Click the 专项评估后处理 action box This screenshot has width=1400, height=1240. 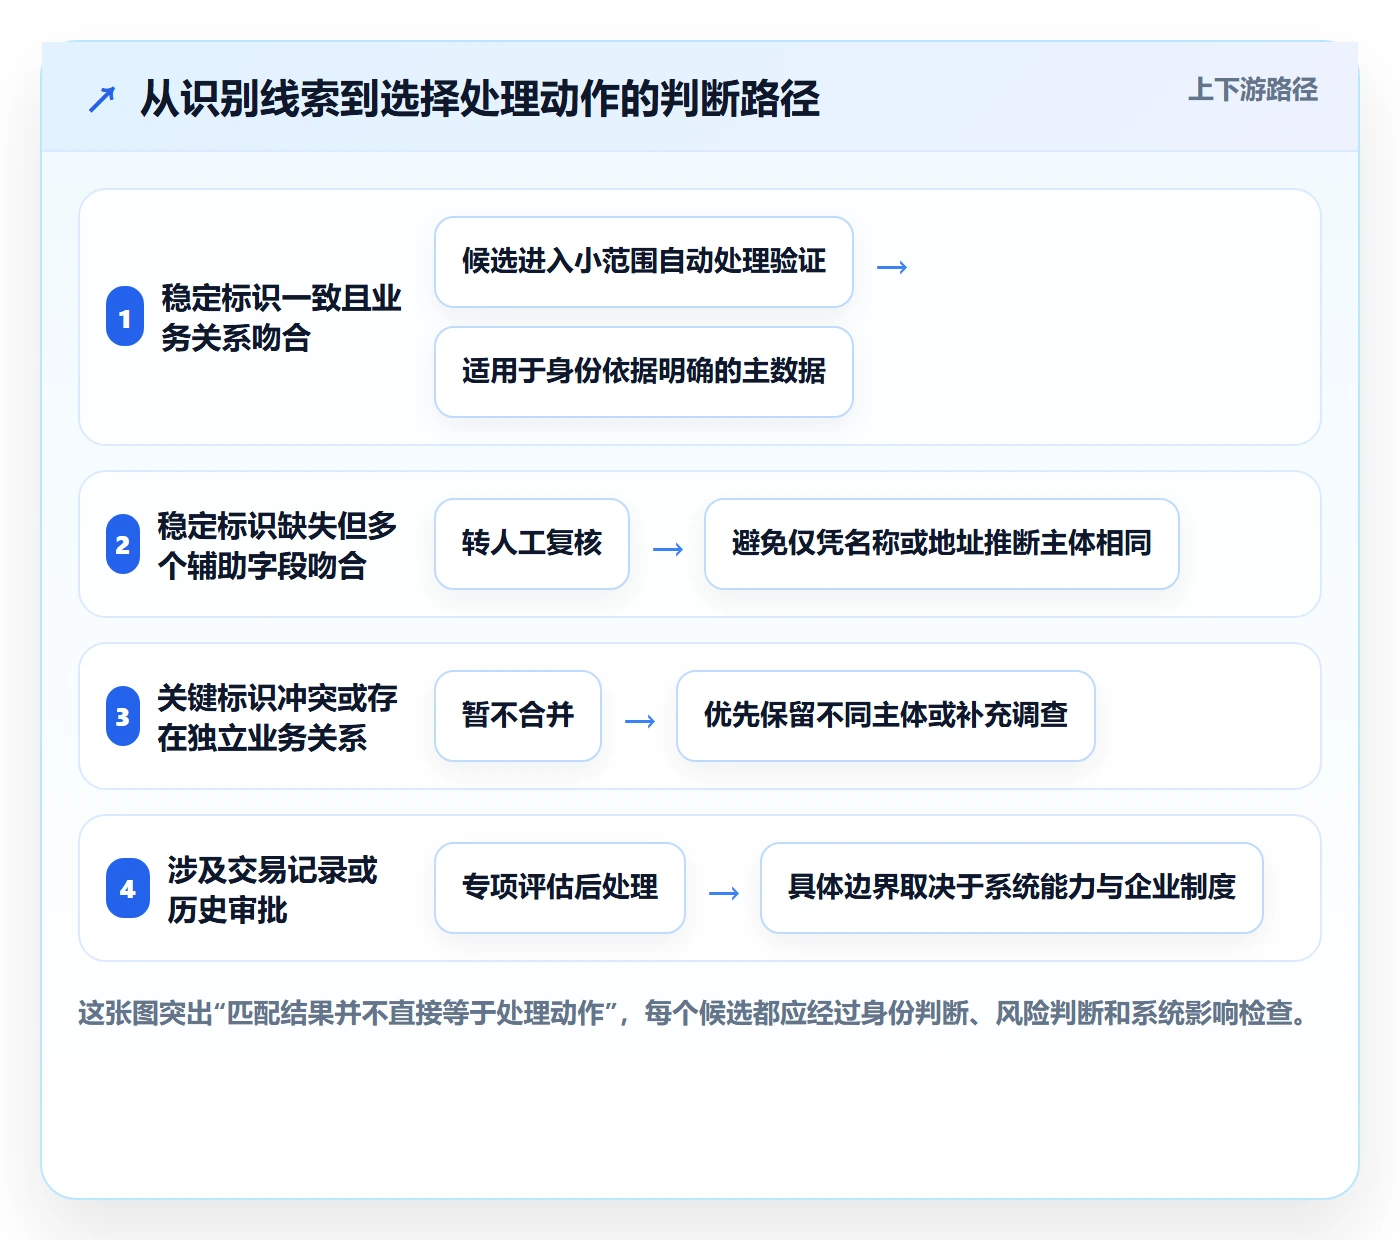(560, 888)
